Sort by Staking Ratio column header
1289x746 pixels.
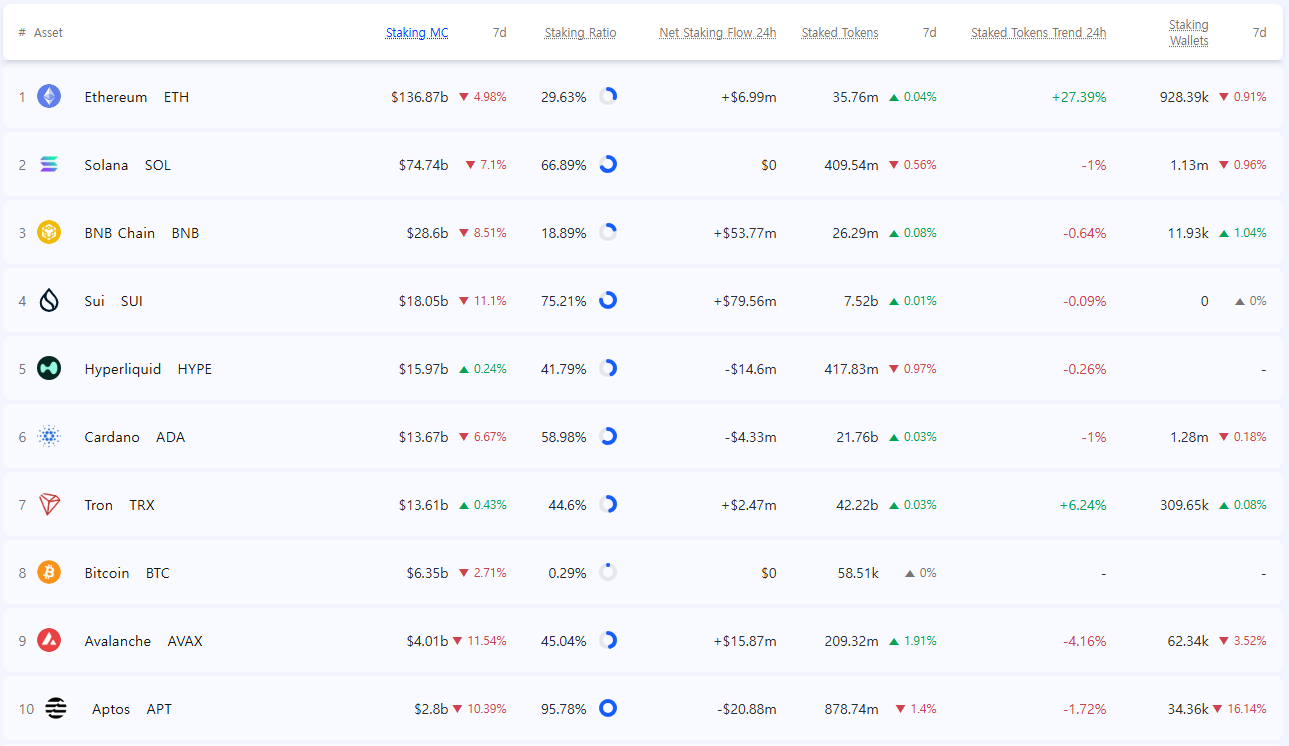[x=580, y=33]
